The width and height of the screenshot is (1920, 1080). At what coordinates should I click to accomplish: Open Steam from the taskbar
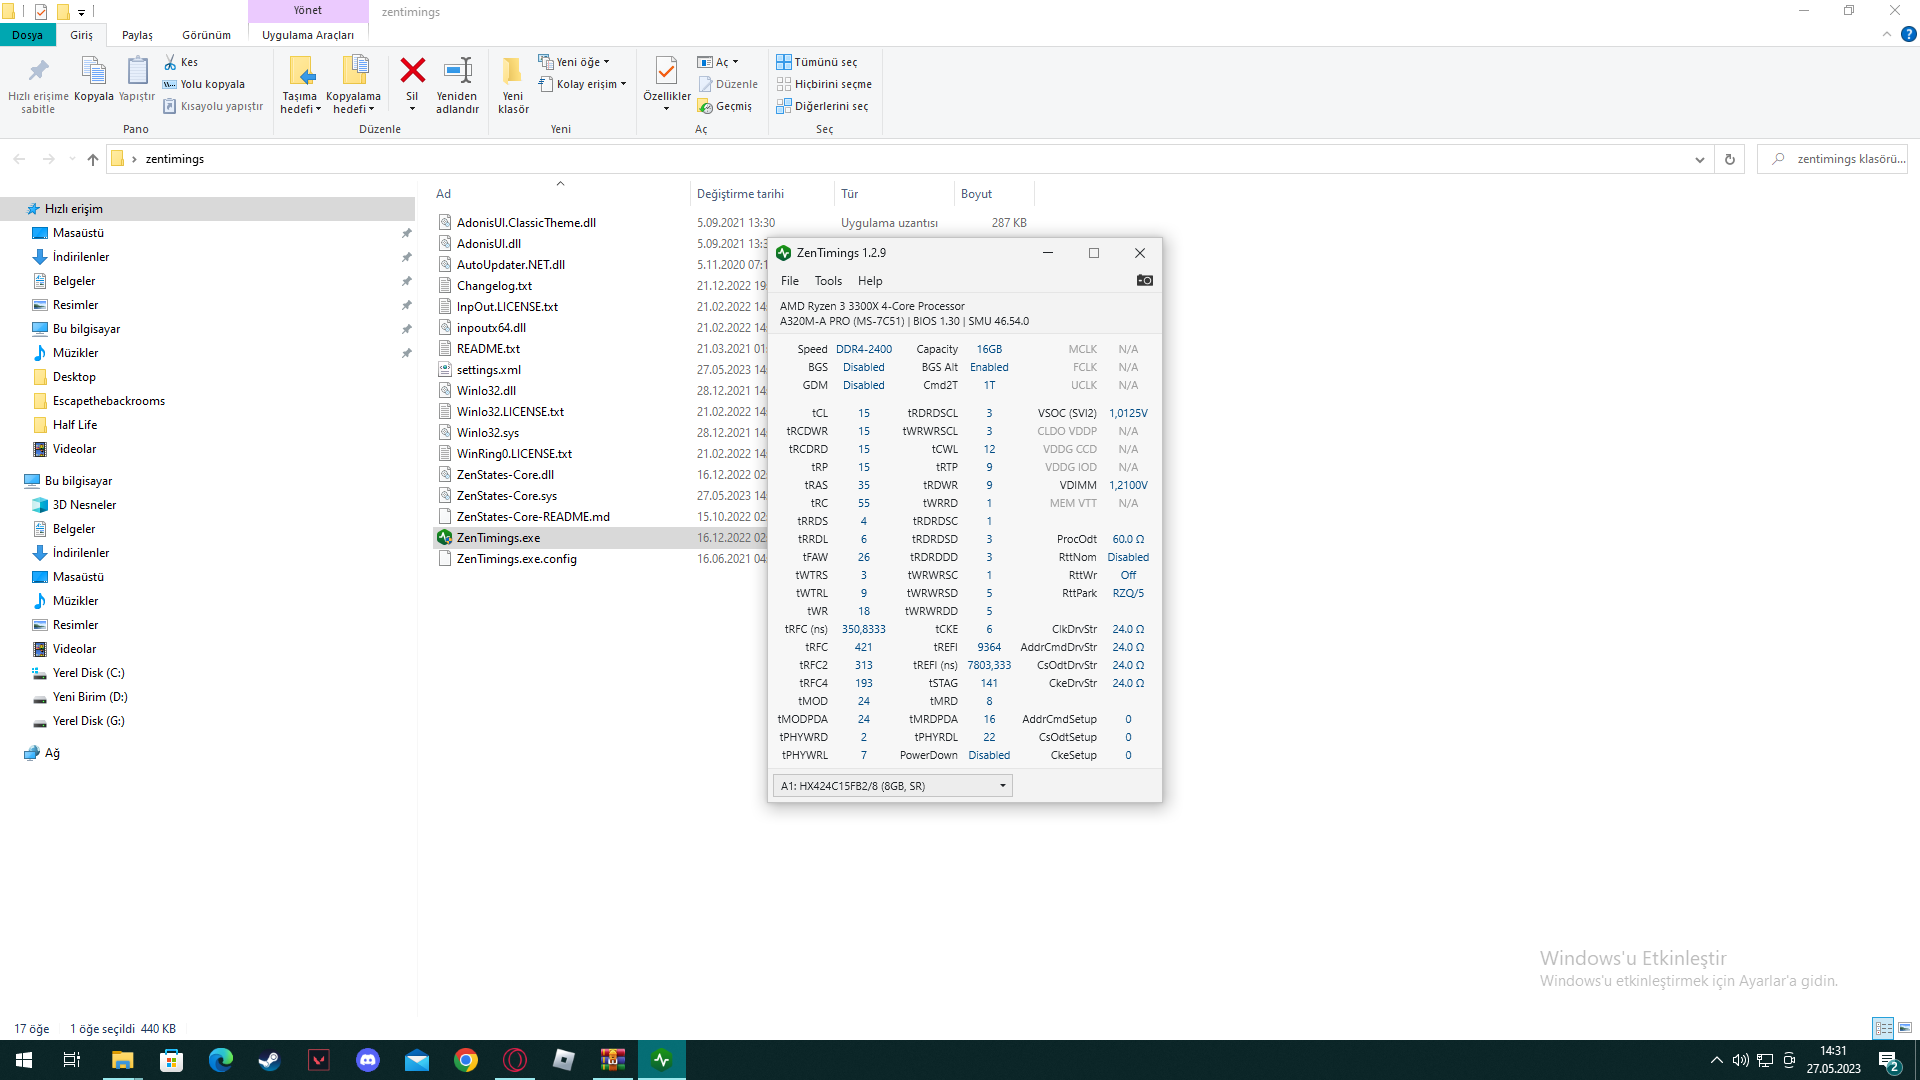(269, 1060)
